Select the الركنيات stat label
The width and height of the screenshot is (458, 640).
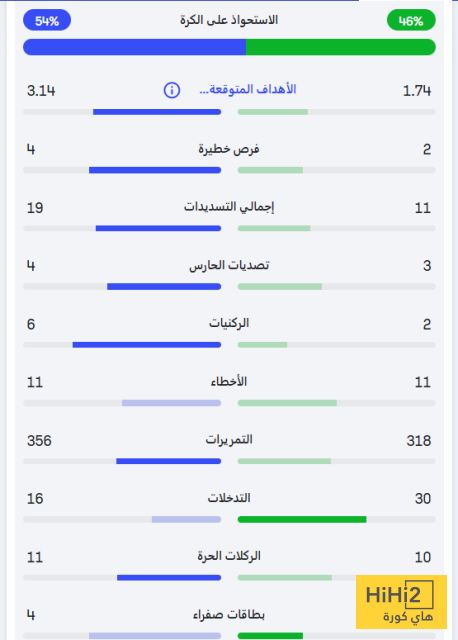tap(229, 323)
